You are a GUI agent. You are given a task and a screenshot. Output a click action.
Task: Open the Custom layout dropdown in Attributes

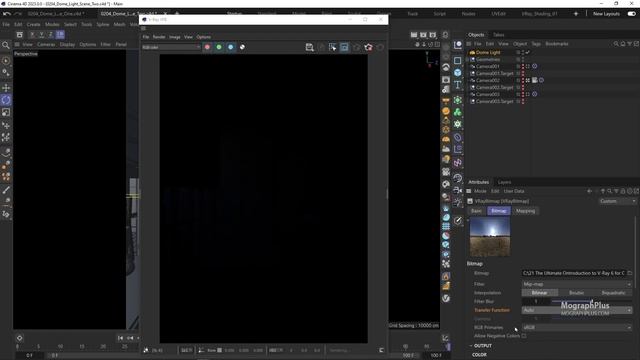coord(618,201)
